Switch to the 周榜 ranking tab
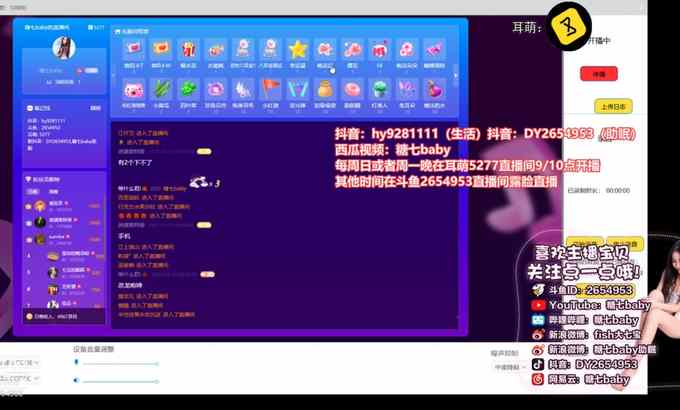The width and height of the screenshot is (680, 410). pos(54,191)
